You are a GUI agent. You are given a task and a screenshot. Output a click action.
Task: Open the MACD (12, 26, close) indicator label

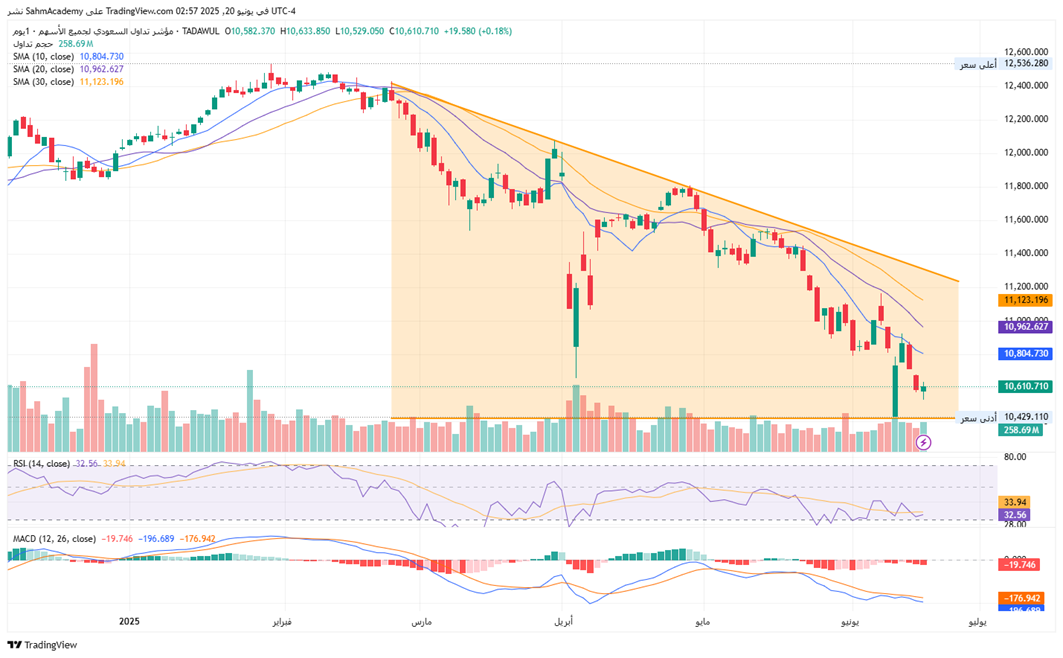coord(54,539)
